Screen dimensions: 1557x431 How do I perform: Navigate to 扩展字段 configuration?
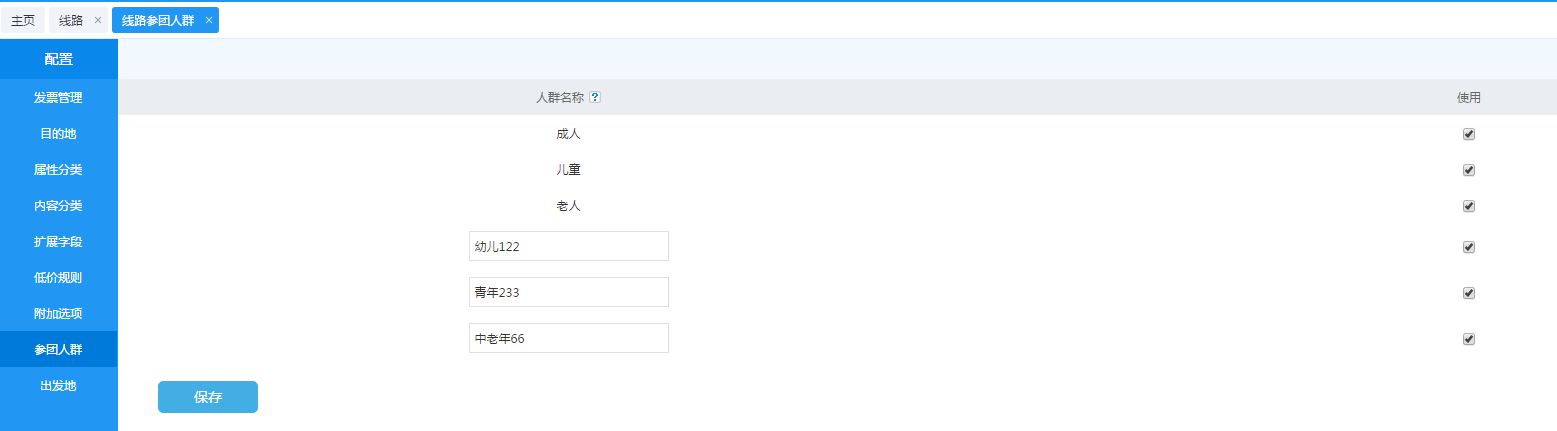click(58, 242)
